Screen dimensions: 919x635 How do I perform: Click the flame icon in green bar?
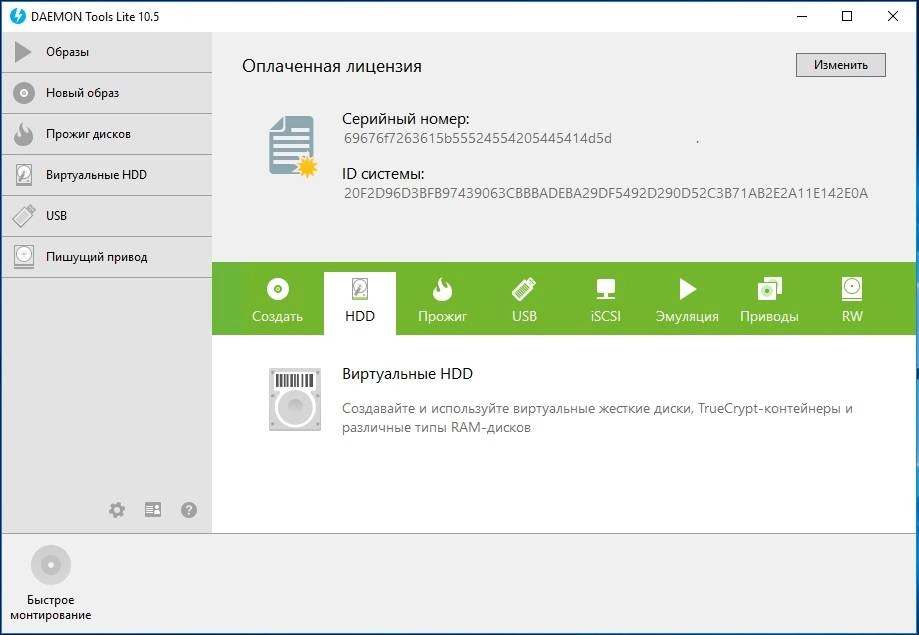tap(443, 288)
